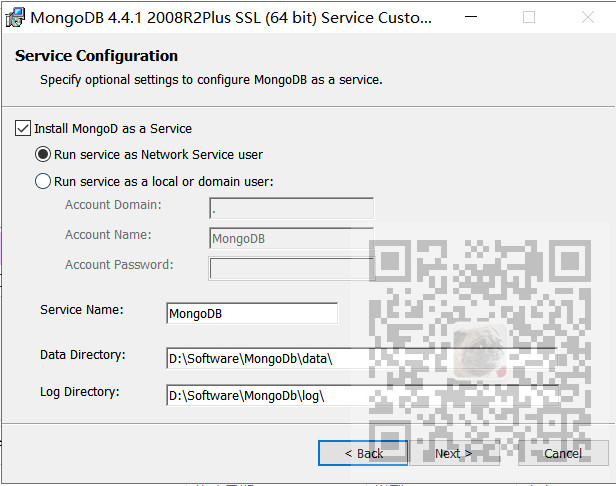Click the Service Configuration heading
The image size is (616, 486).
(x=96, y=56)
